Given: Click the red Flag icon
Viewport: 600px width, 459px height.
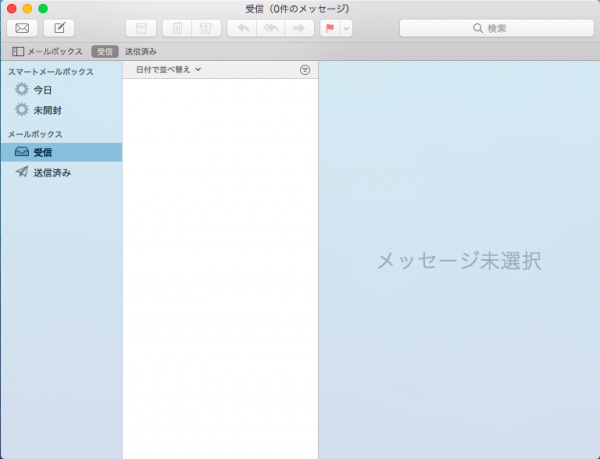Looking at the screenshot, I should [330, 28].
